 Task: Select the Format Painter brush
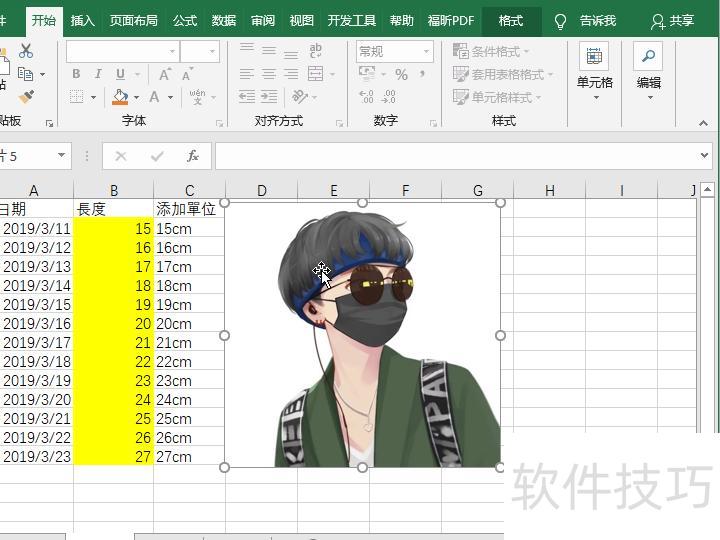tap(26, 97)
